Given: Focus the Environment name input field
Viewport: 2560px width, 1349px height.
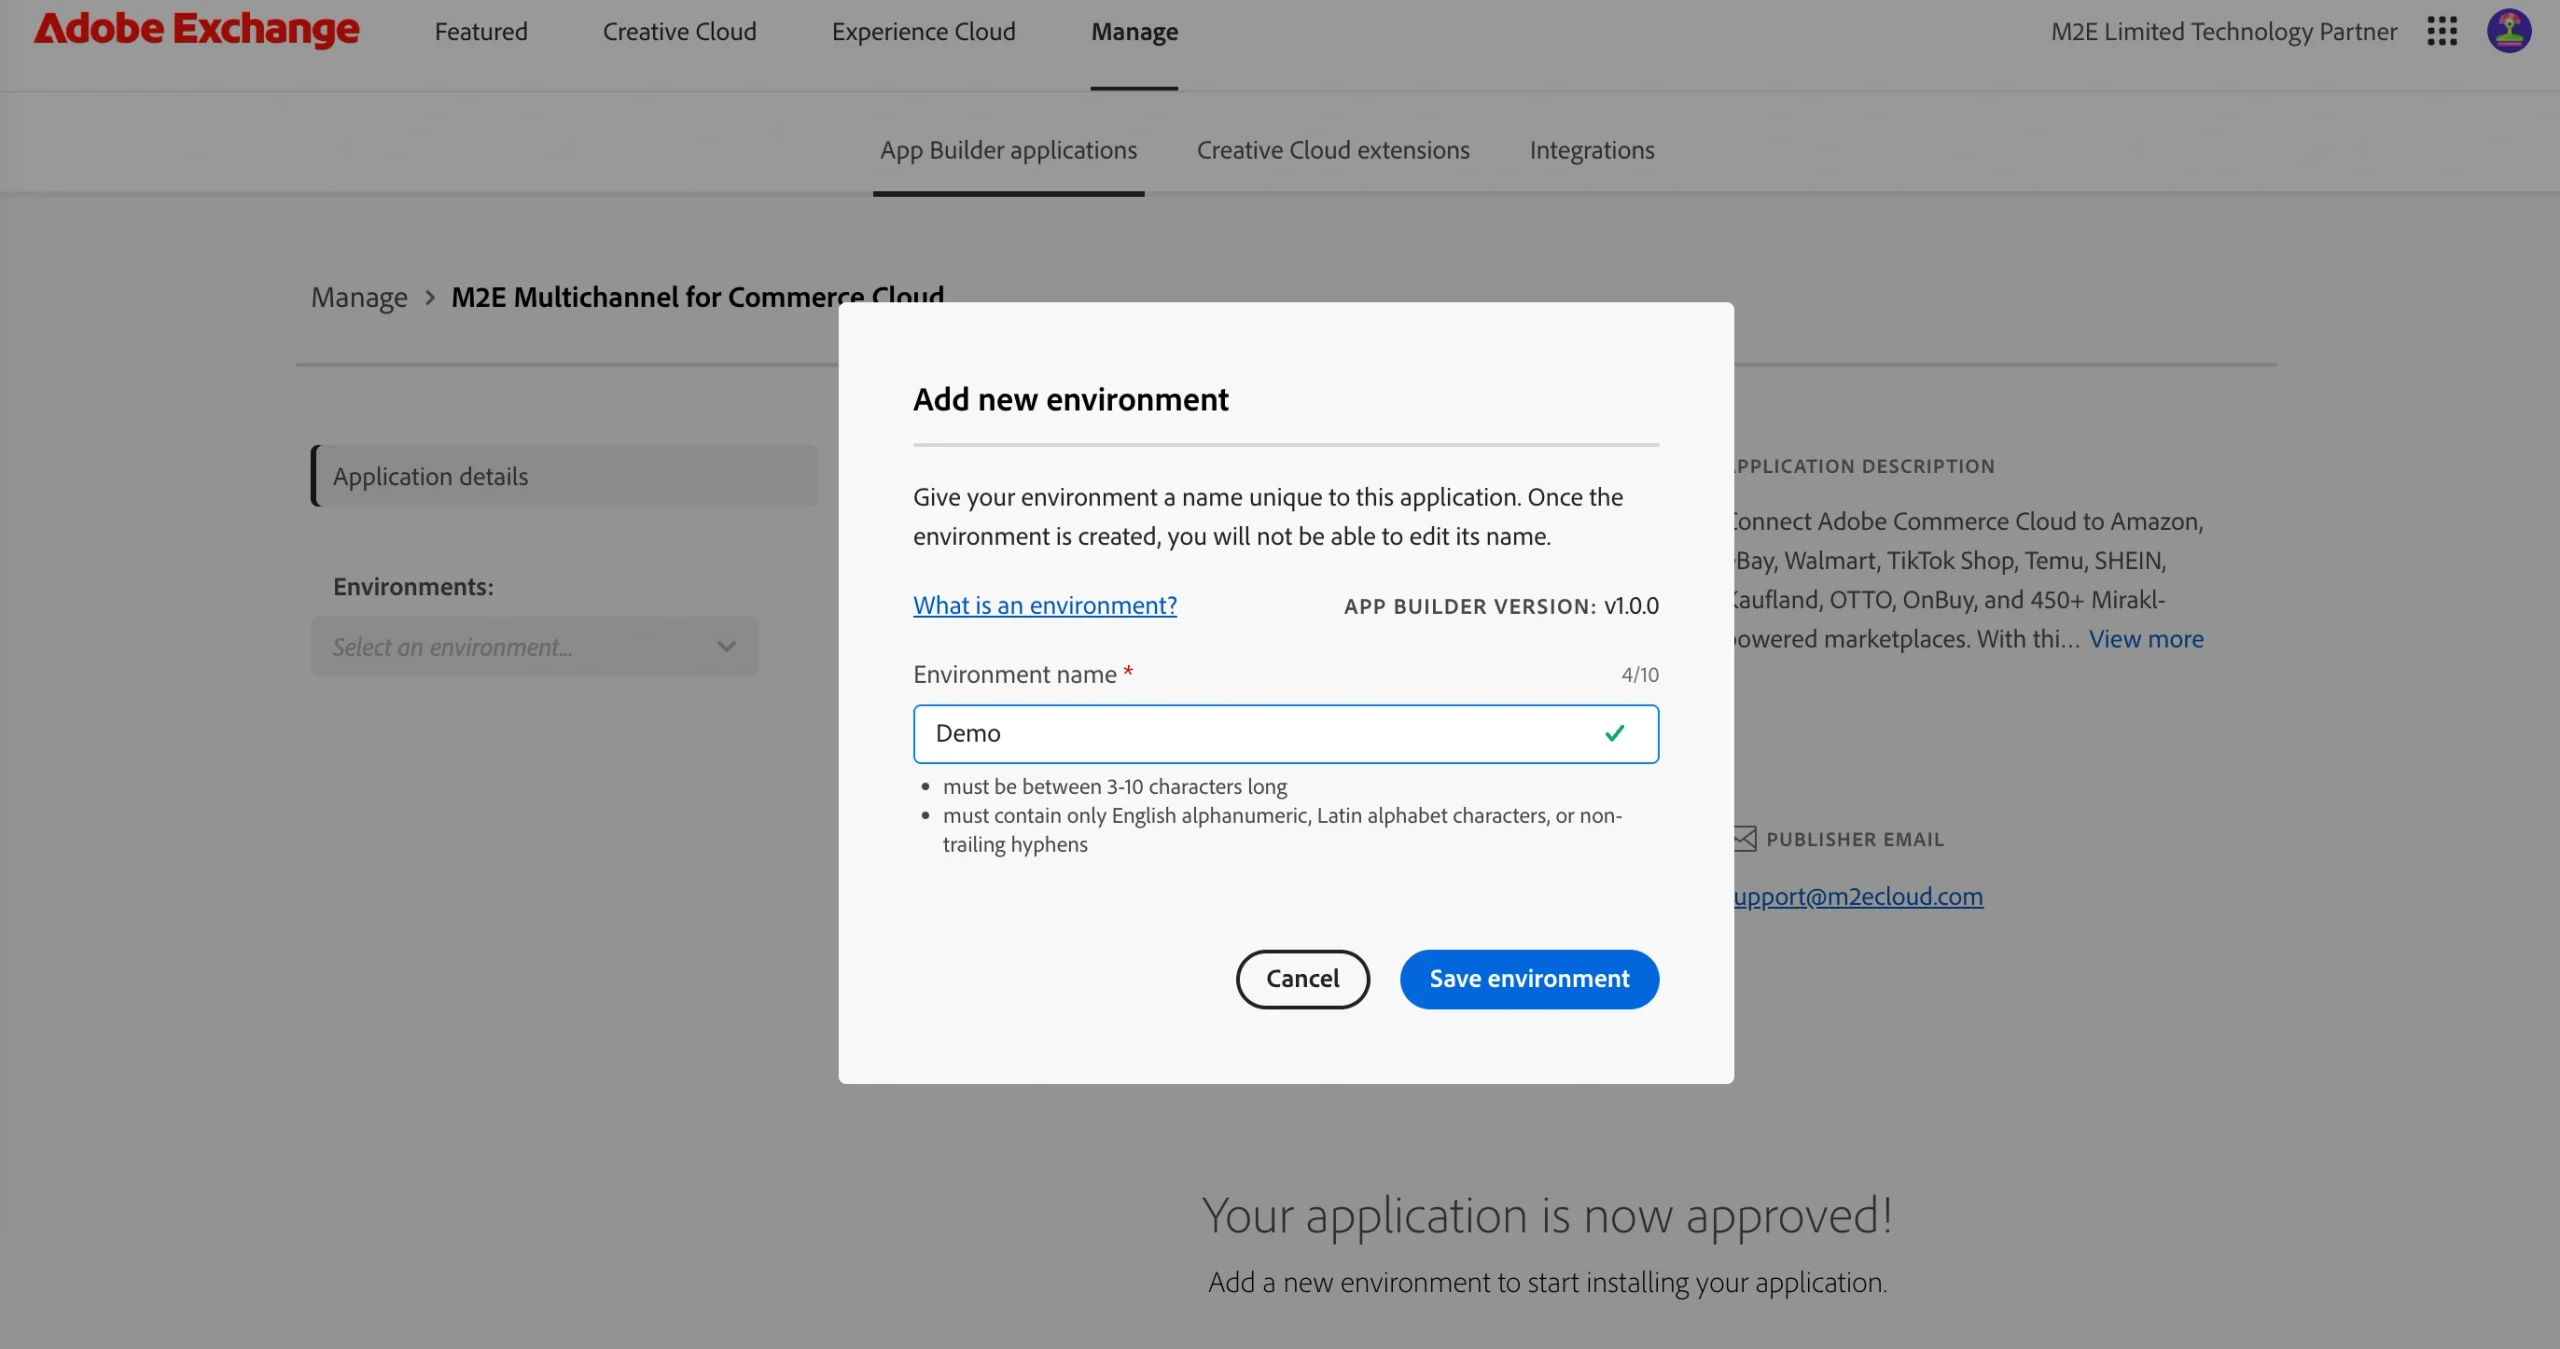Looking at the screenshot, I should pyautogui.click(x=1286, y=734).
